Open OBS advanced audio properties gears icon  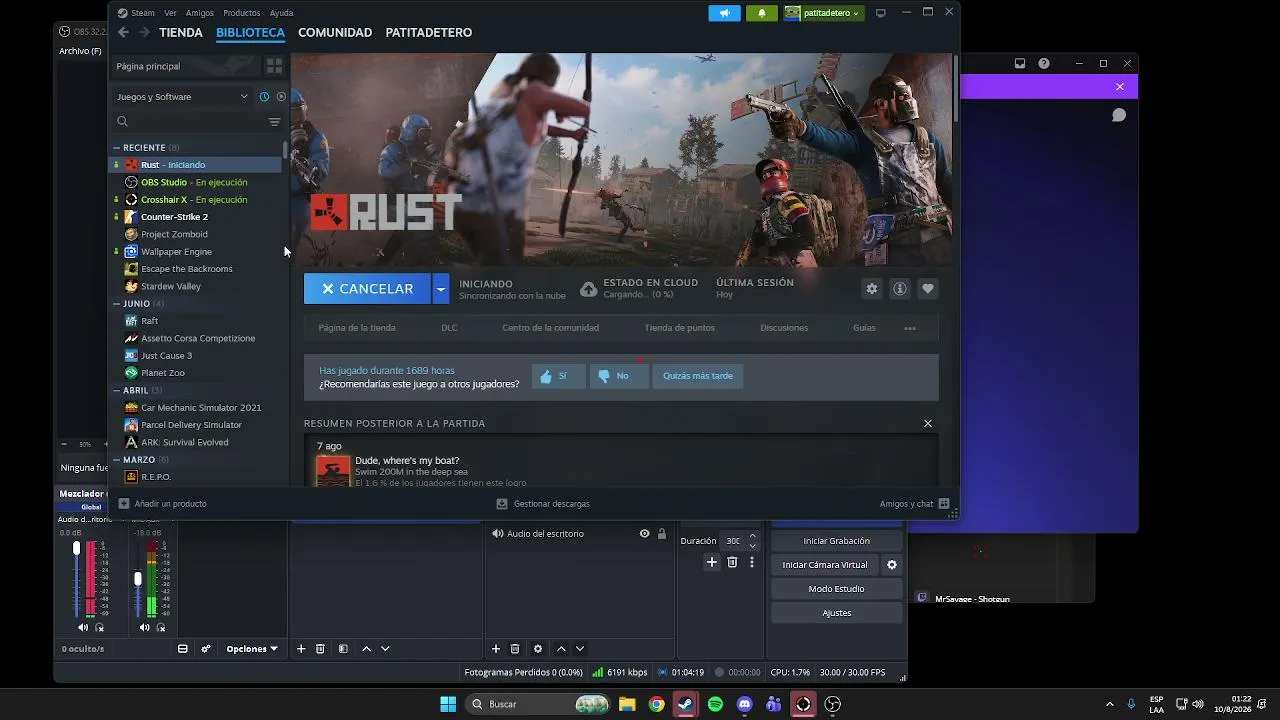[206, 649]
